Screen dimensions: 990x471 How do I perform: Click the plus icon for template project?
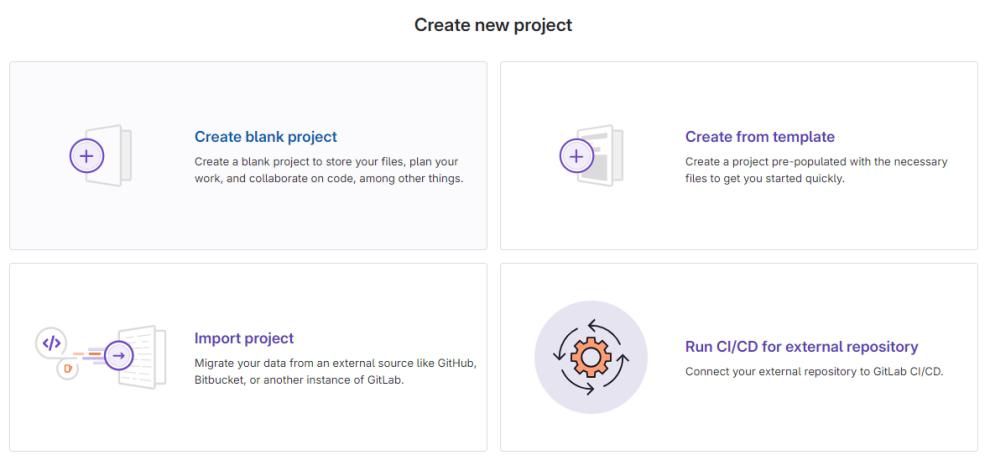coord(575,157)
